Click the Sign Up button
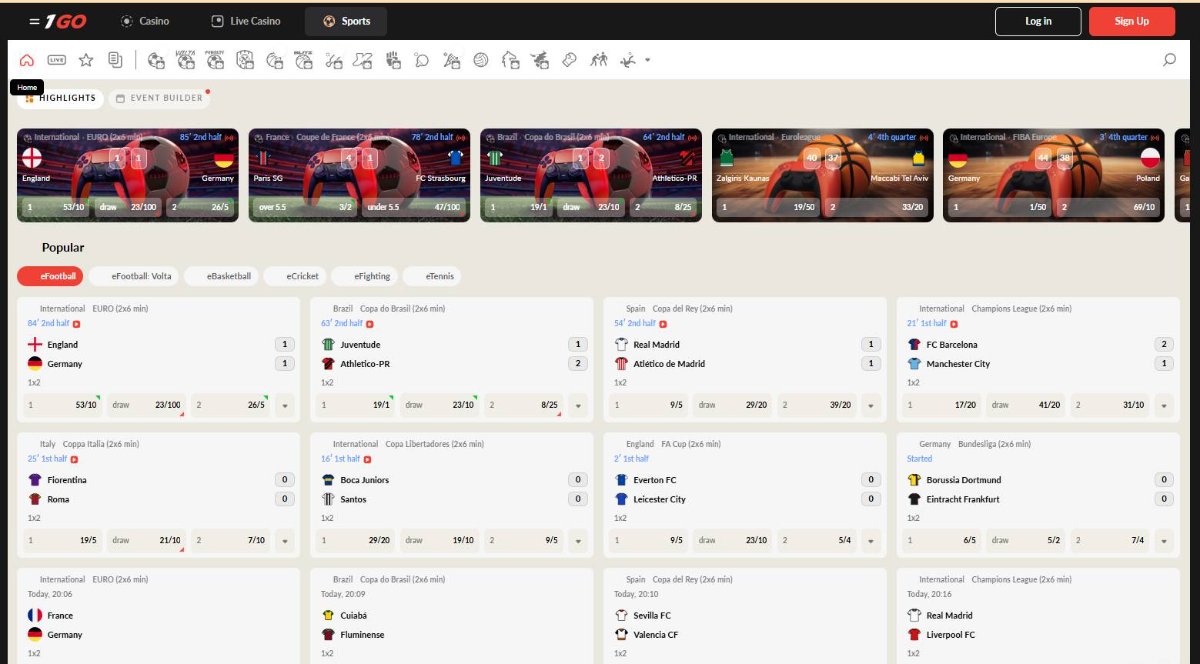 click(x=1132, y=20)
